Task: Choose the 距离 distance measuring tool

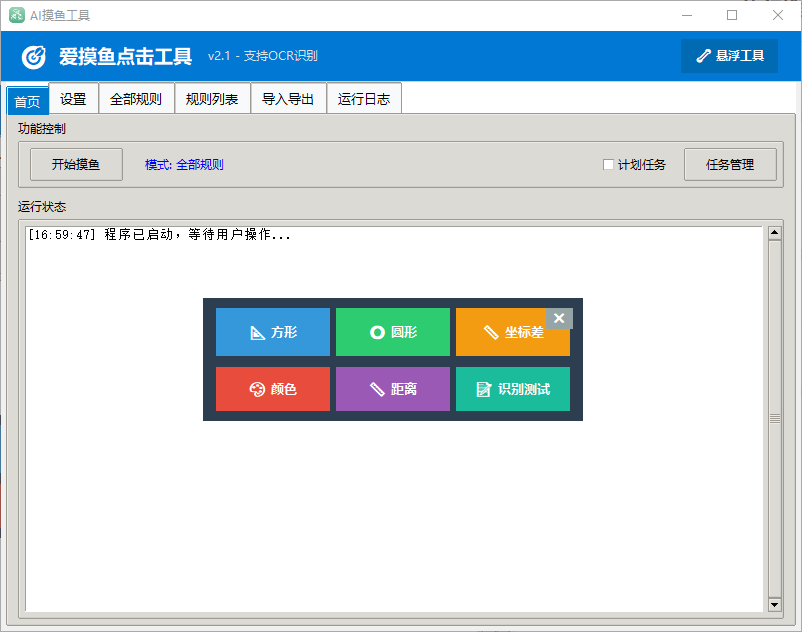Action: tap(393, 389)
